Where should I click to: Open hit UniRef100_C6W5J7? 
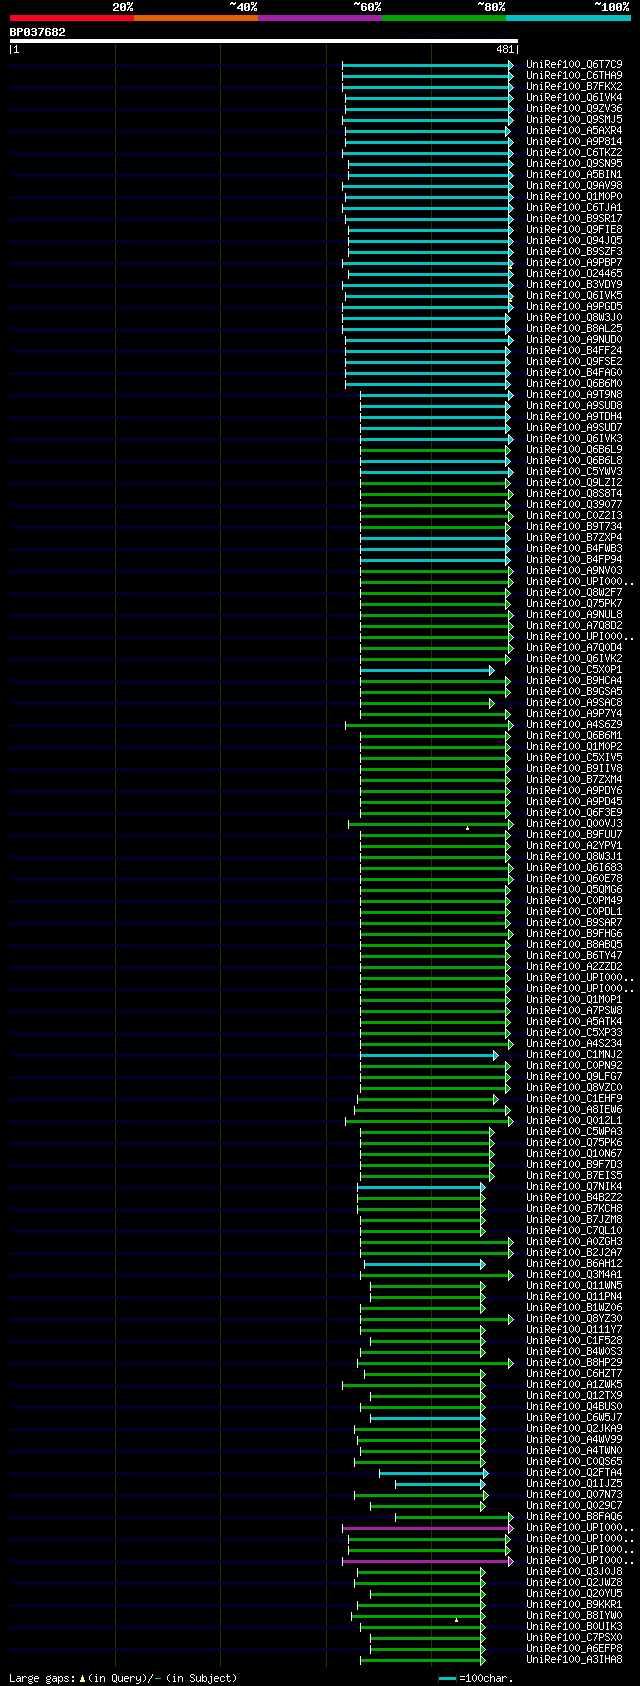click(x=574, y=1417)
